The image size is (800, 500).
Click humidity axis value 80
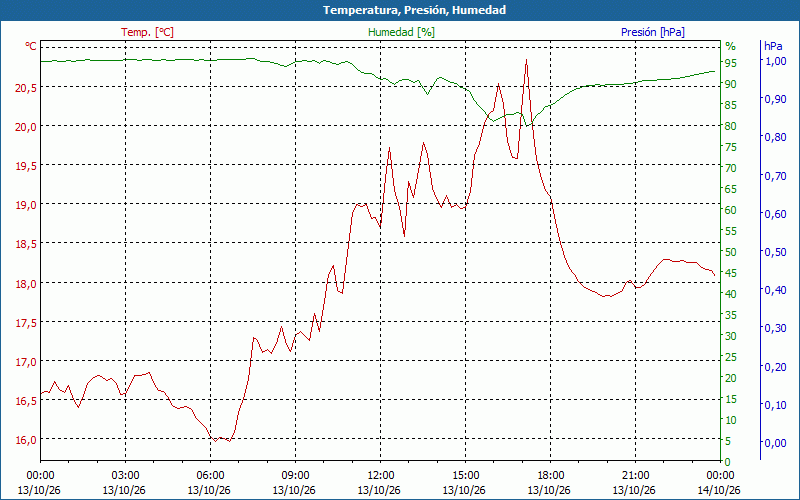click(x=731, y=126)
